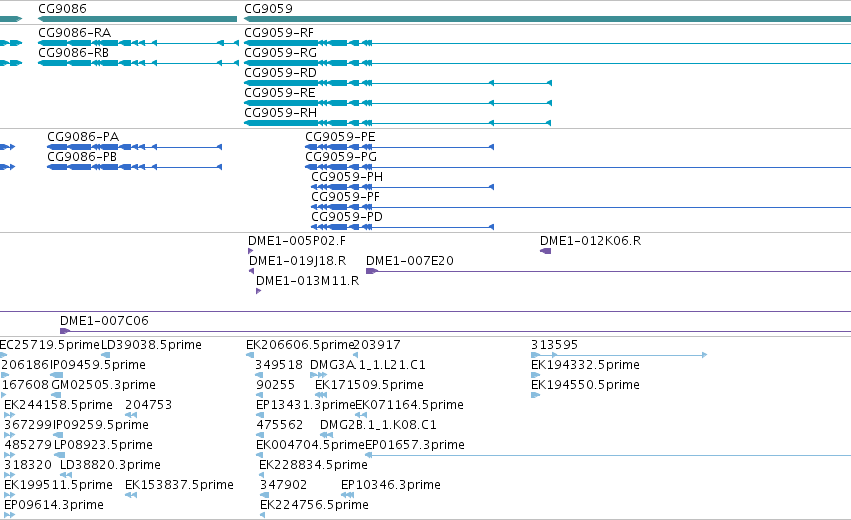The height and width of the screenshot is (520, 851).
Task: Click protein CG9086-PB label
Action: coord(82,156)
